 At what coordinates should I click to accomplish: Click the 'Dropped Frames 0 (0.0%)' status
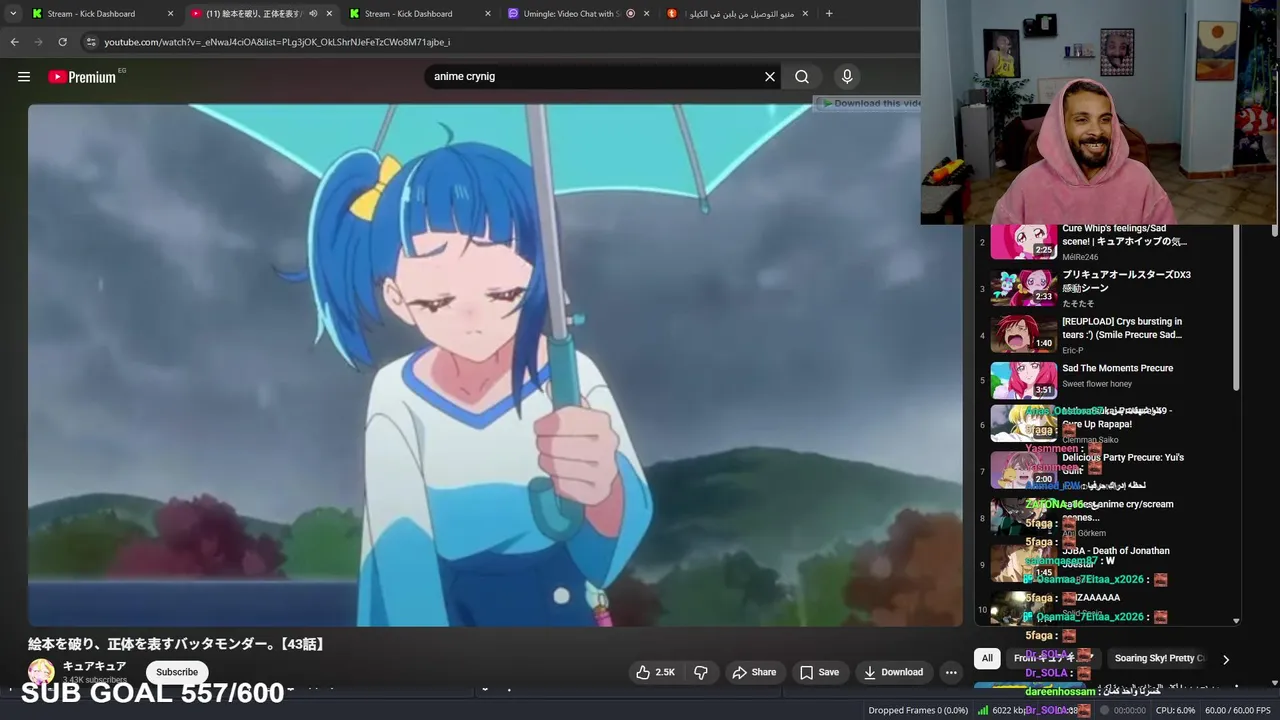[918, 710]
